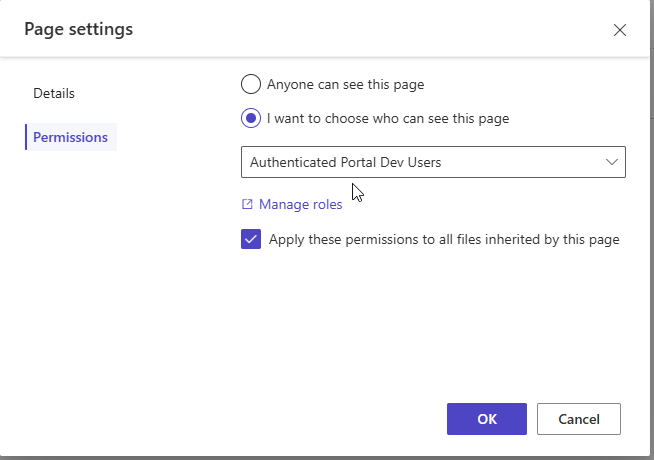Select the 'I want to choose' radio button
654x460 pixels.
pyautogui.click(x=251, y=118)
